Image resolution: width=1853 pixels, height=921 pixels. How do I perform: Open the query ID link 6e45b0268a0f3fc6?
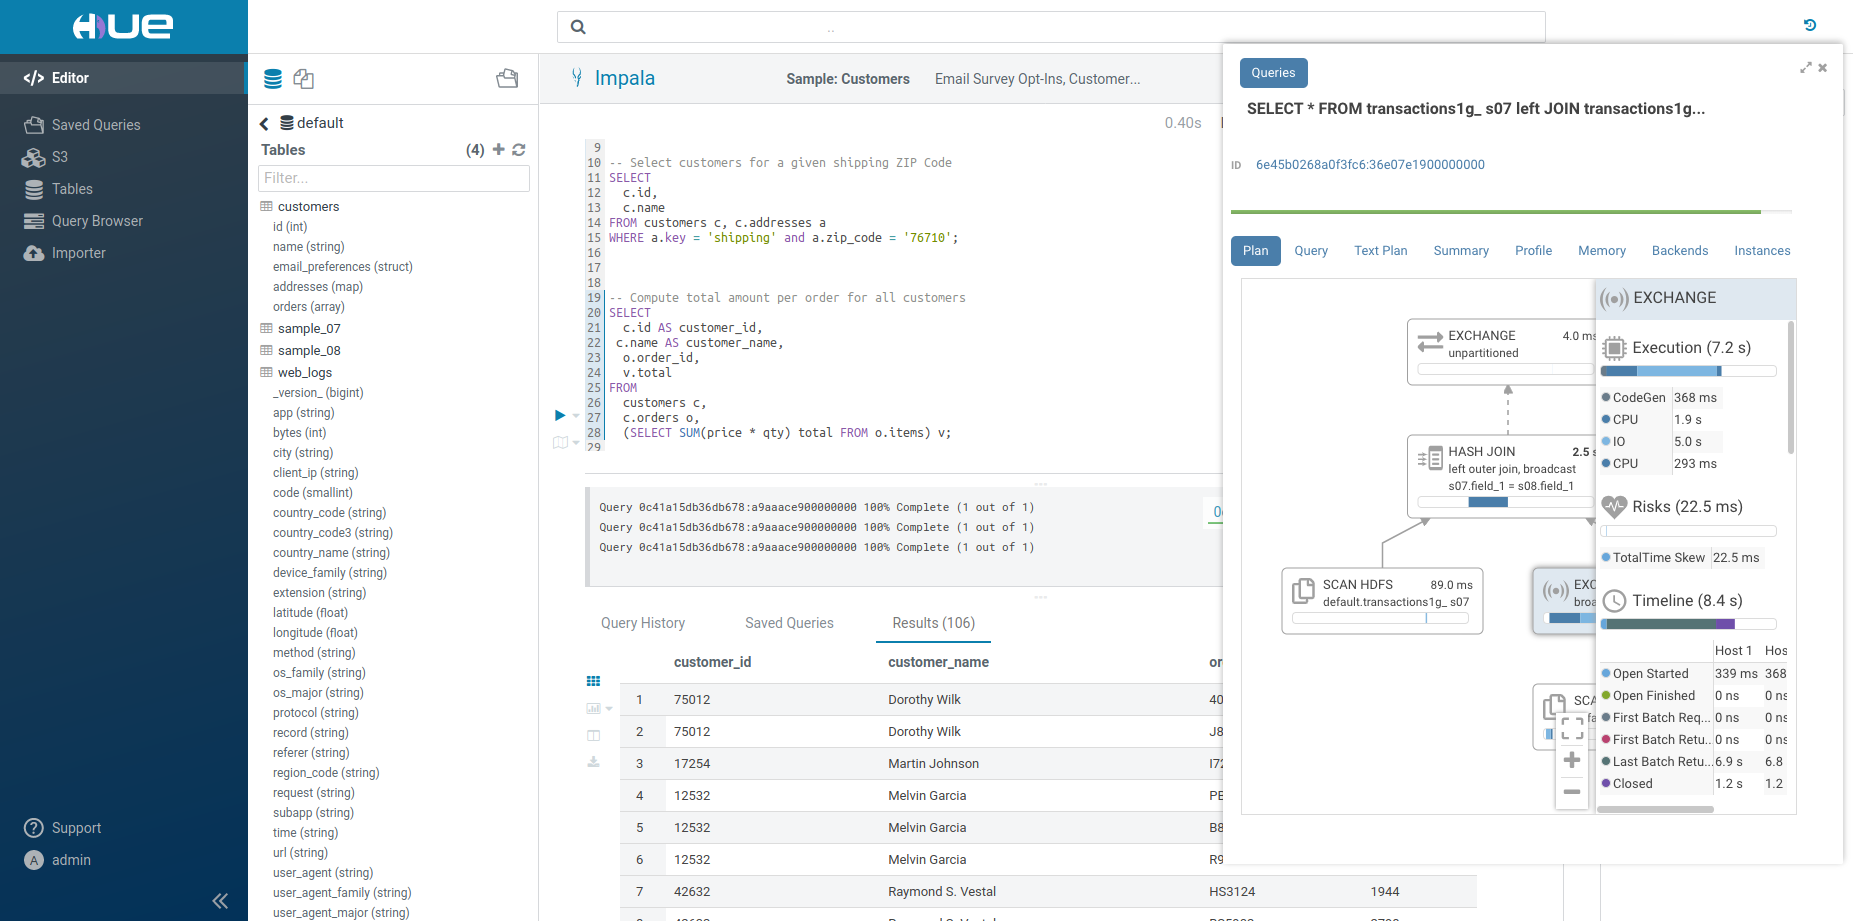tap(1370, 164)
